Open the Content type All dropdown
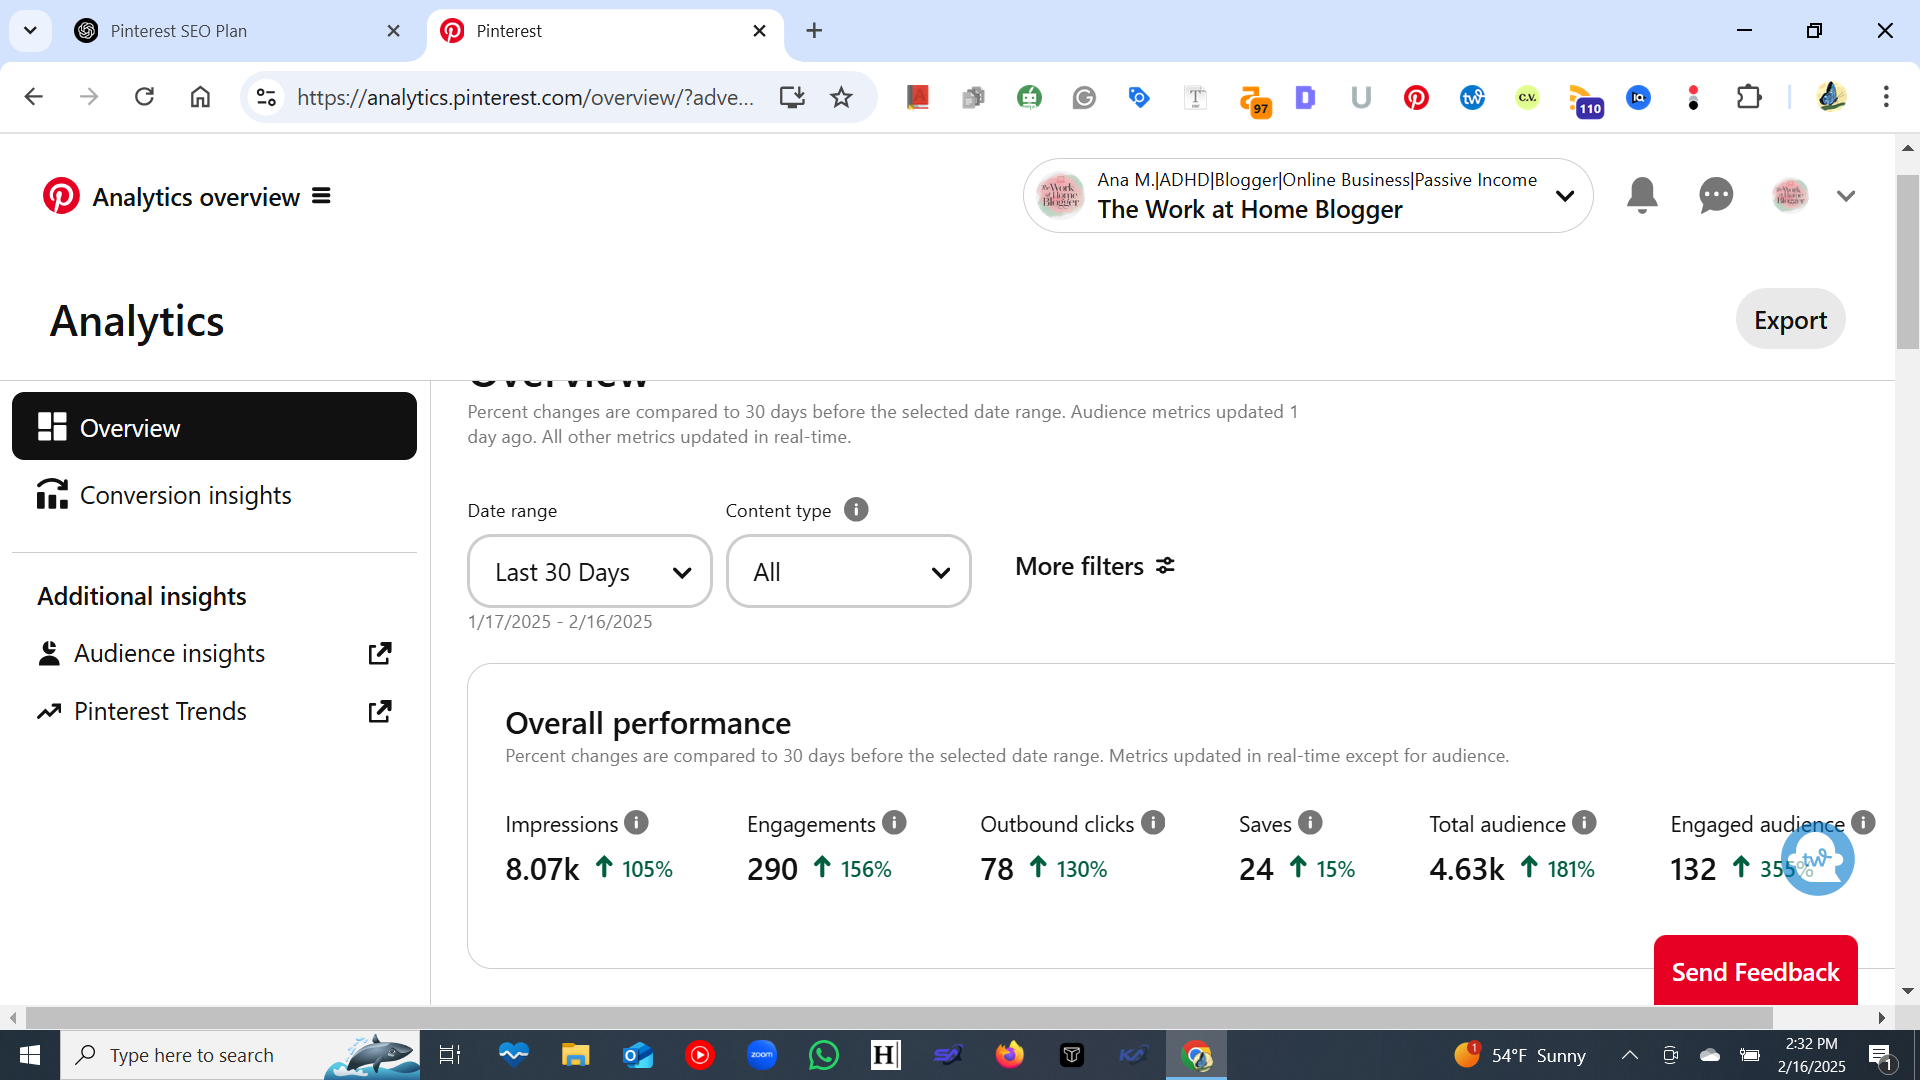 click(x=848, y=572)
